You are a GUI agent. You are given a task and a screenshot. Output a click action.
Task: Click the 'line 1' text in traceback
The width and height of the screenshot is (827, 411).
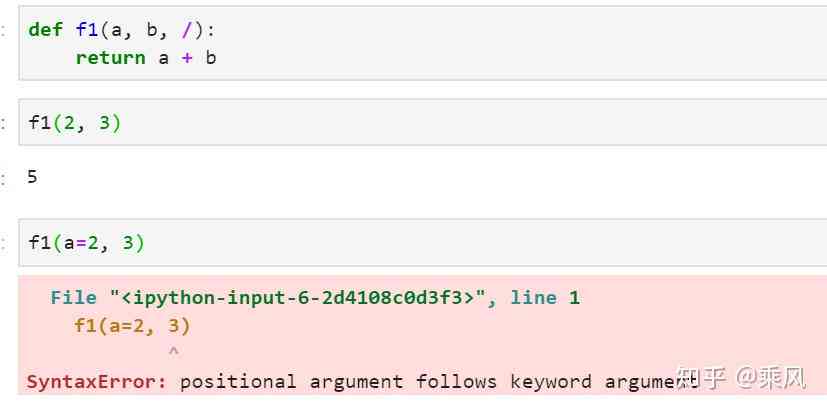click(x=545, y=298)
